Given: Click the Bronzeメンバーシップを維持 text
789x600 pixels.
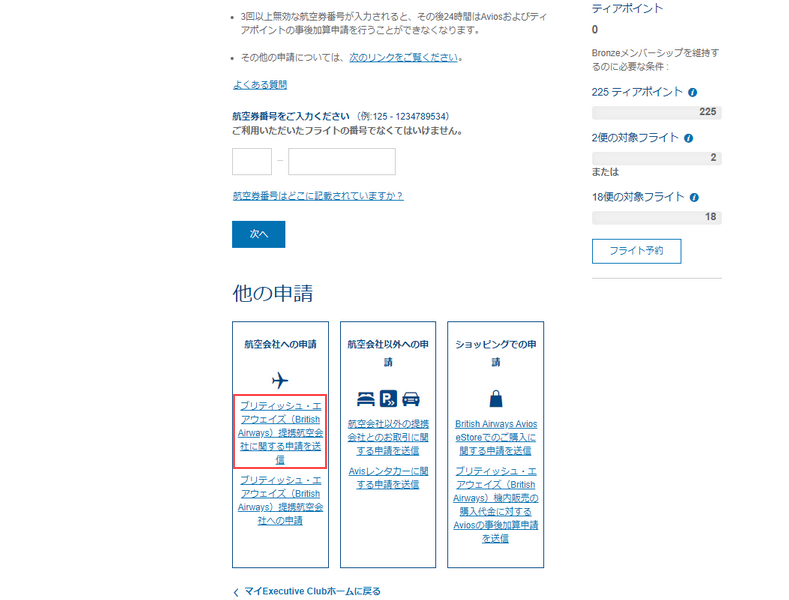Looking at the screenshot, I should click(655, 59).
